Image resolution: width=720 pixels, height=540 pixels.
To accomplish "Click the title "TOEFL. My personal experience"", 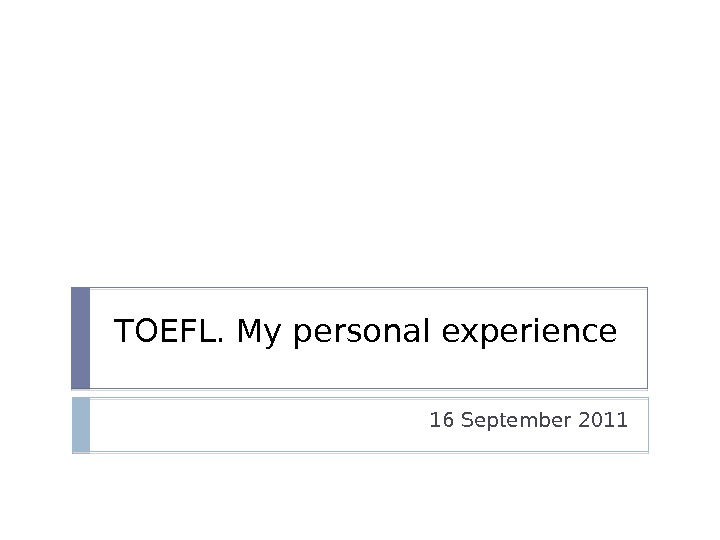I will 366,331.
